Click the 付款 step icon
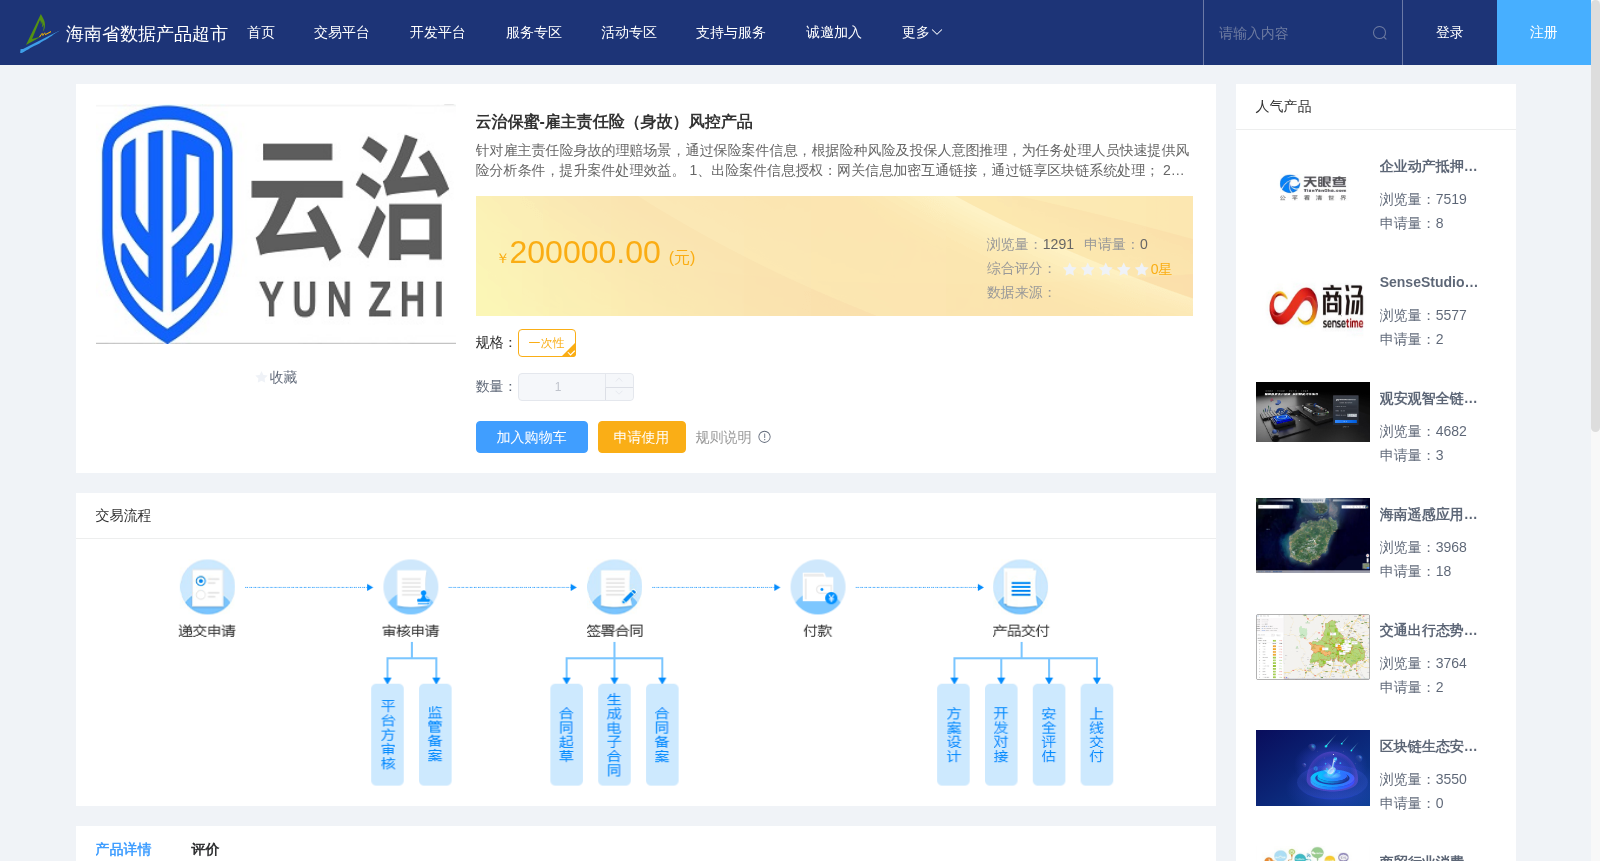Screen dimensions: 1600x861 click(818, 587)
